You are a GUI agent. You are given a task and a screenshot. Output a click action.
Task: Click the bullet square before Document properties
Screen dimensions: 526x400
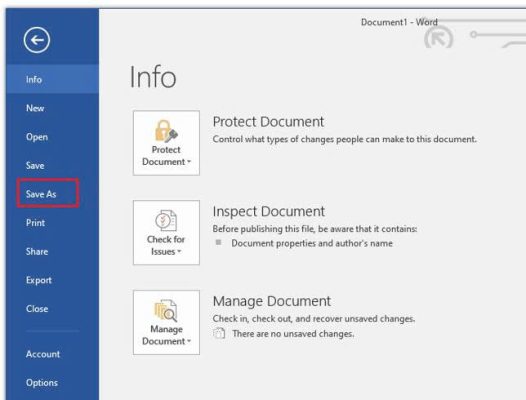pos(218,242)
